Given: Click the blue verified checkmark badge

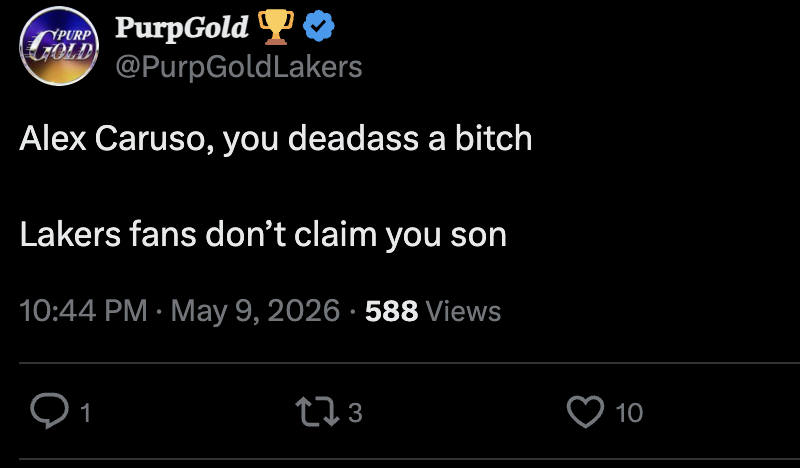Looking at the screenshot, I should [319, 26].
